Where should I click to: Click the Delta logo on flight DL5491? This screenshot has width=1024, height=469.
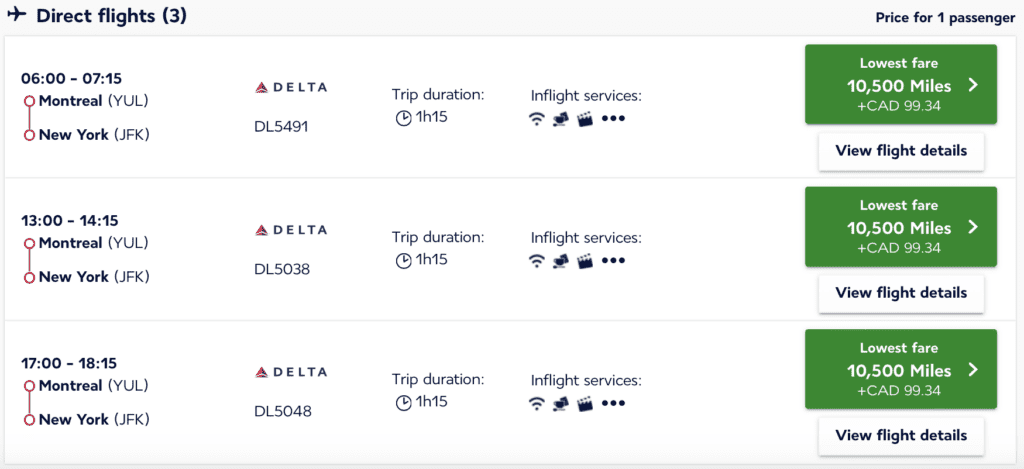[x=291, y=88]
